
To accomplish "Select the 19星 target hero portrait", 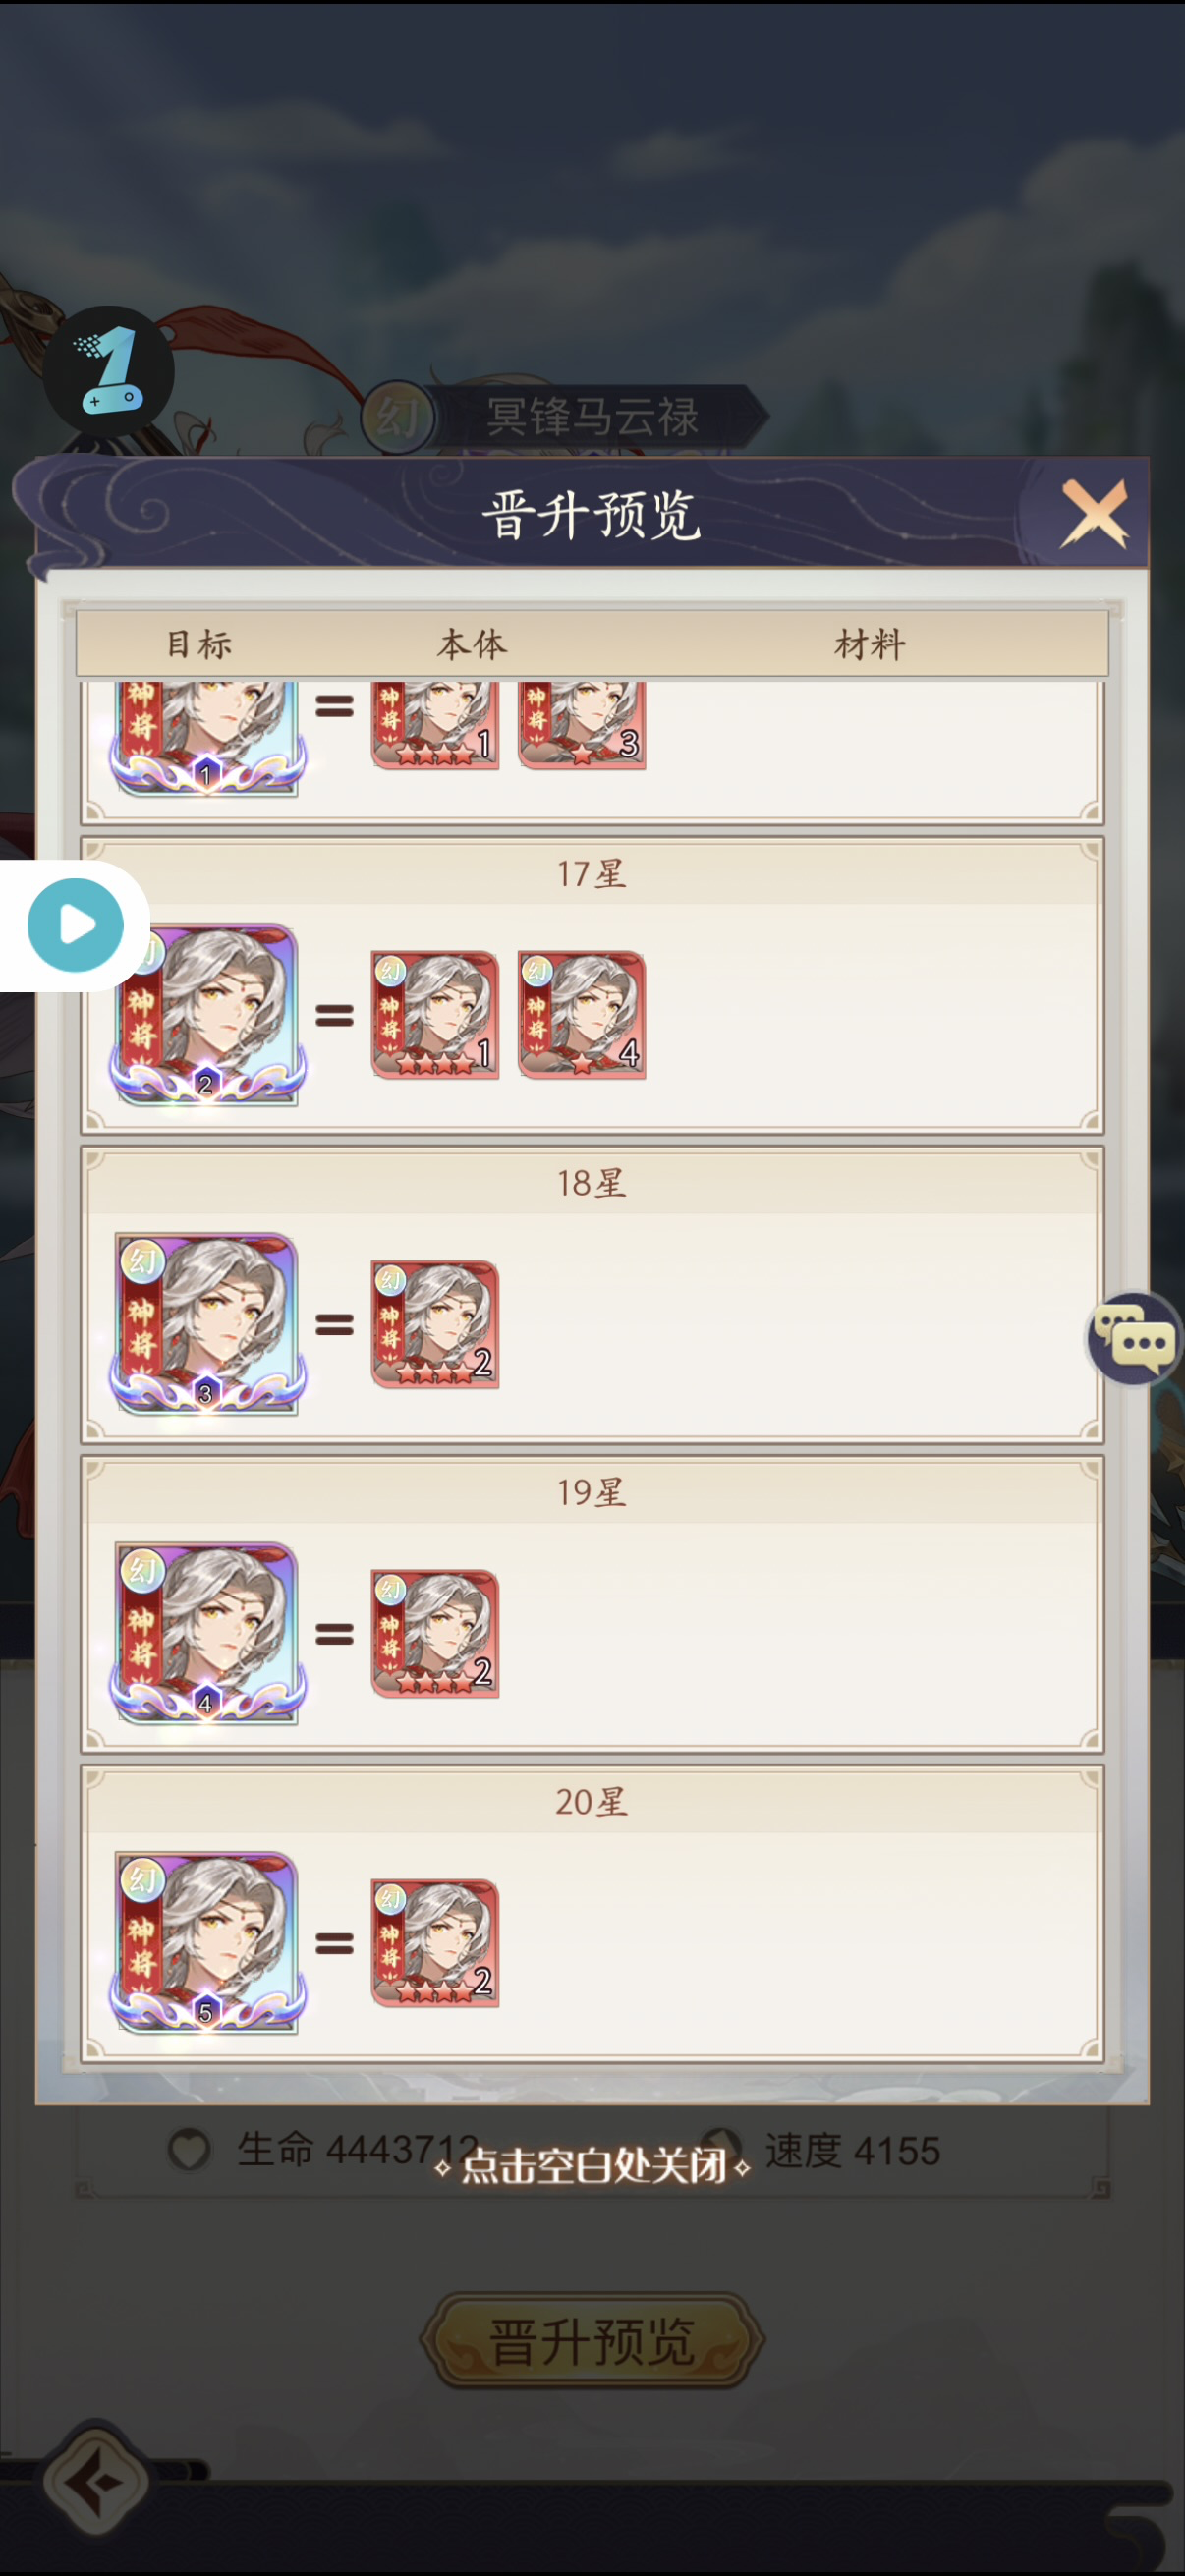I will click(x=207, y=1632).
